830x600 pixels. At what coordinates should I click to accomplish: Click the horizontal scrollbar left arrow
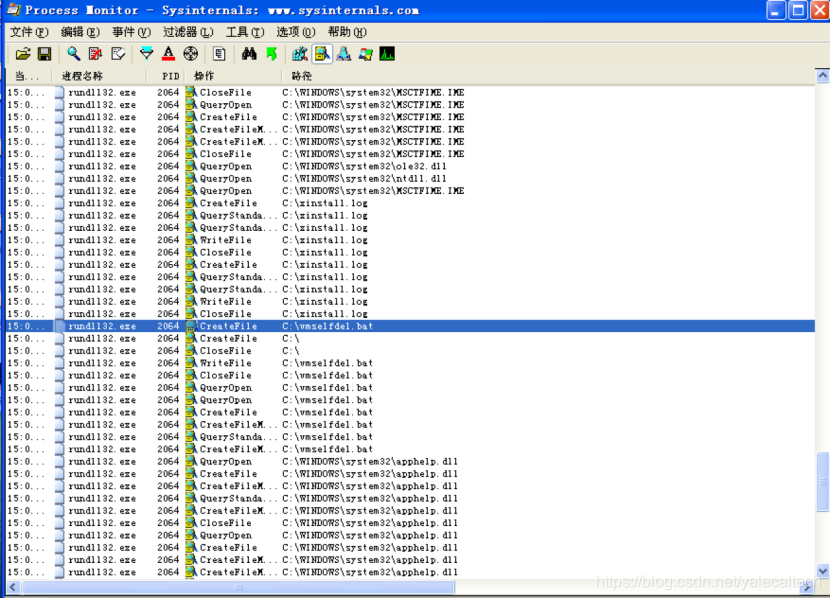(13, 587)
